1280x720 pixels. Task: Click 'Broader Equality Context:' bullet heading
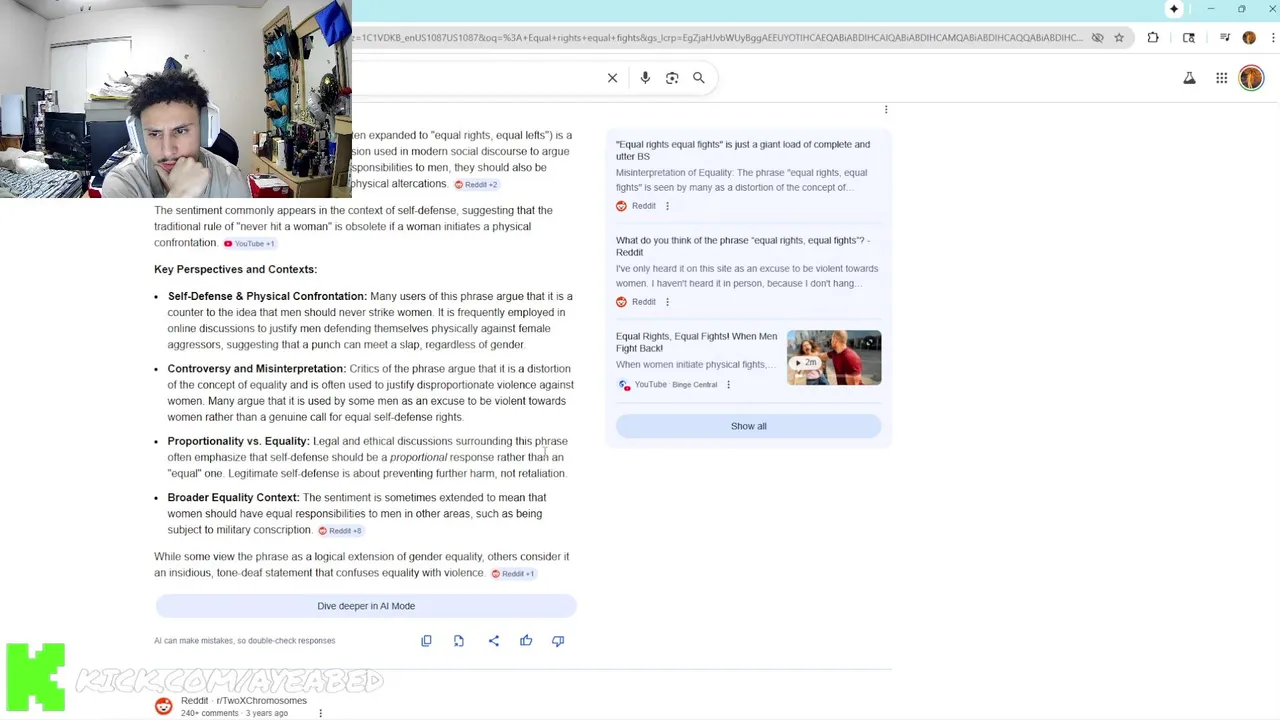[x=234, y=497]
